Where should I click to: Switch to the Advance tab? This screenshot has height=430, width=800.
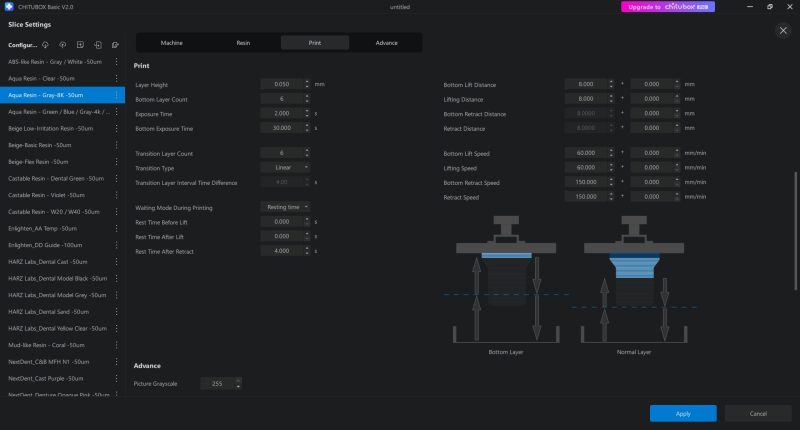coord(386,43)
